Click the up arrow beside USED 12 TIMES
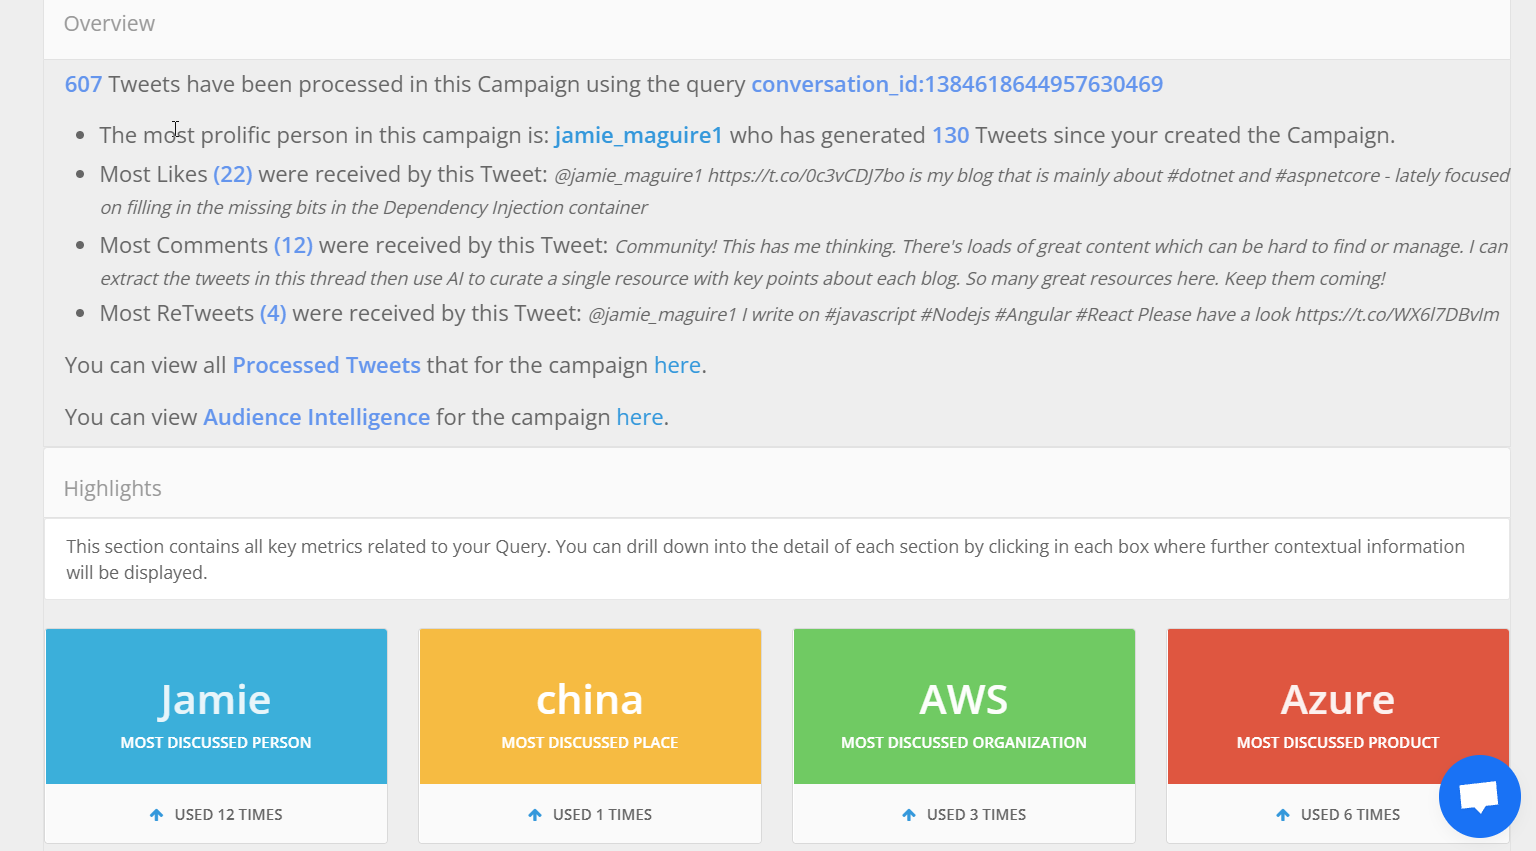 pyautogui.click(x=156, y=815)
